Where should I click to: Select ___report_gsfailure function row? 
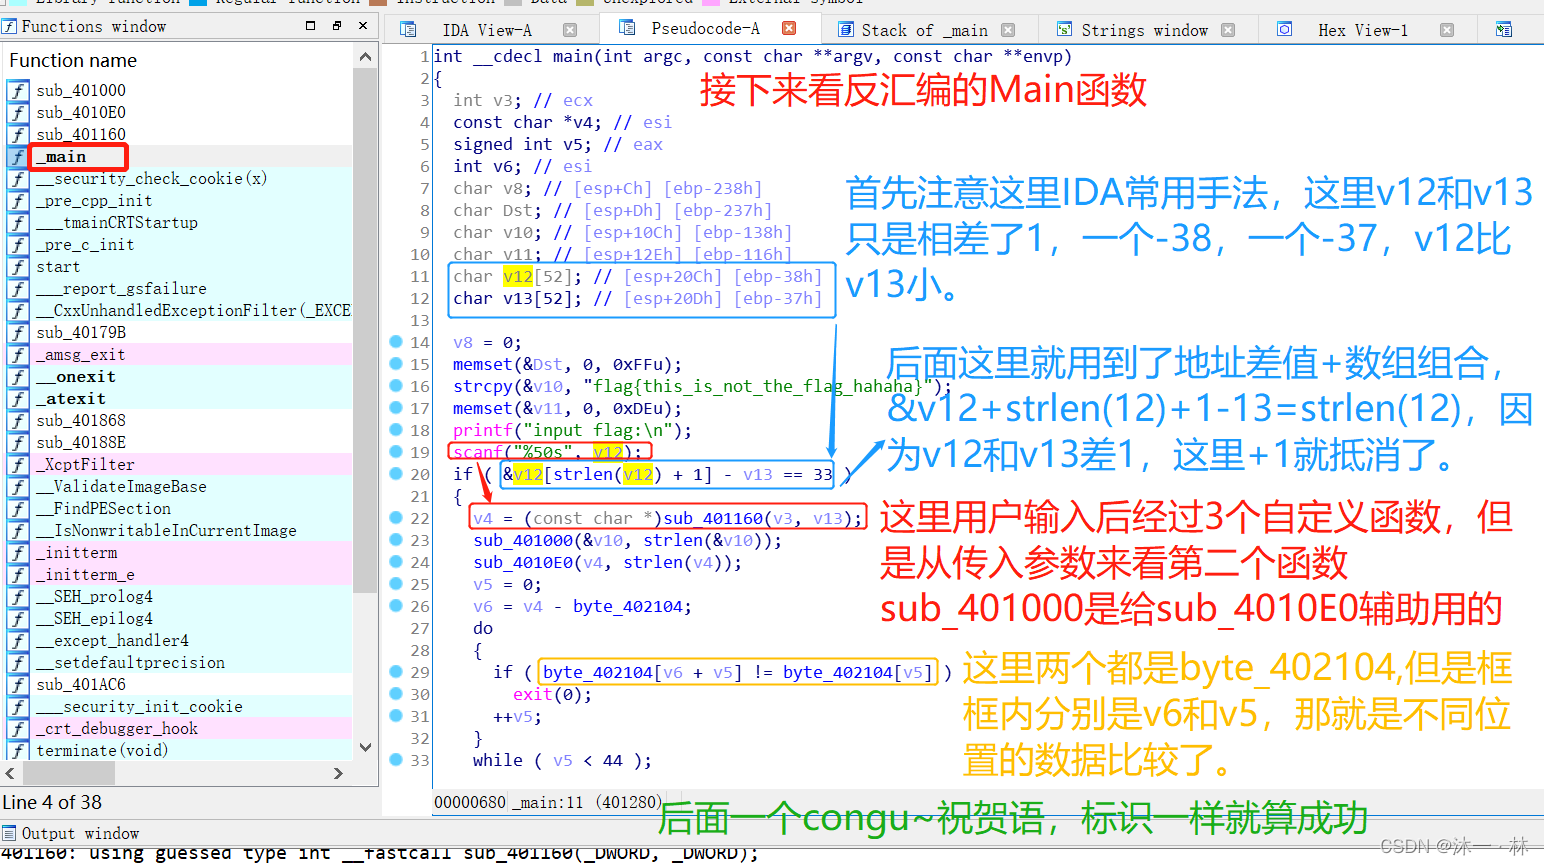pos(178,289)
